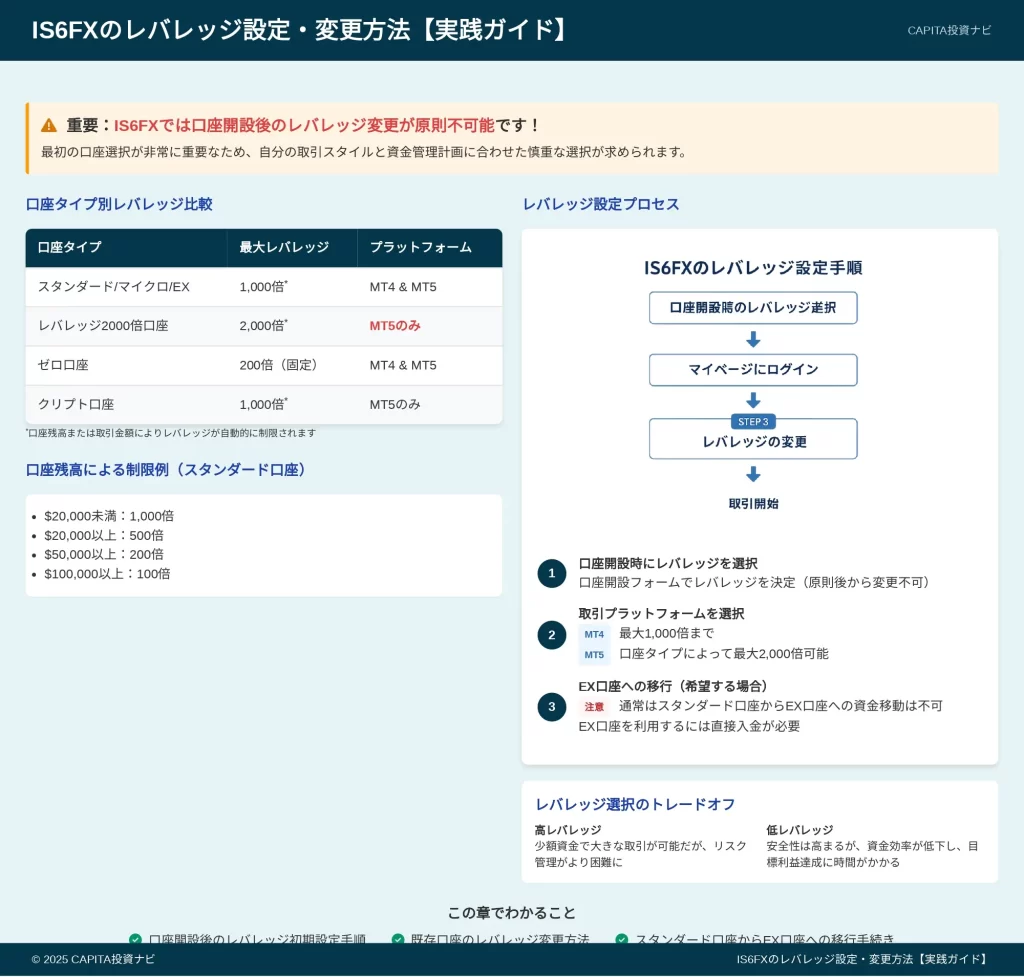Click the 高レバレッジ label
This screenshot has height=977, width=1024.
[568, 830]
